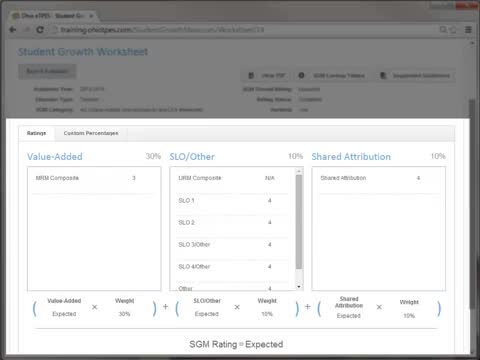Select MRM Composite row in Value-Added box
The width and height of the screenshot is (480, 360).
tap(94, 178)
